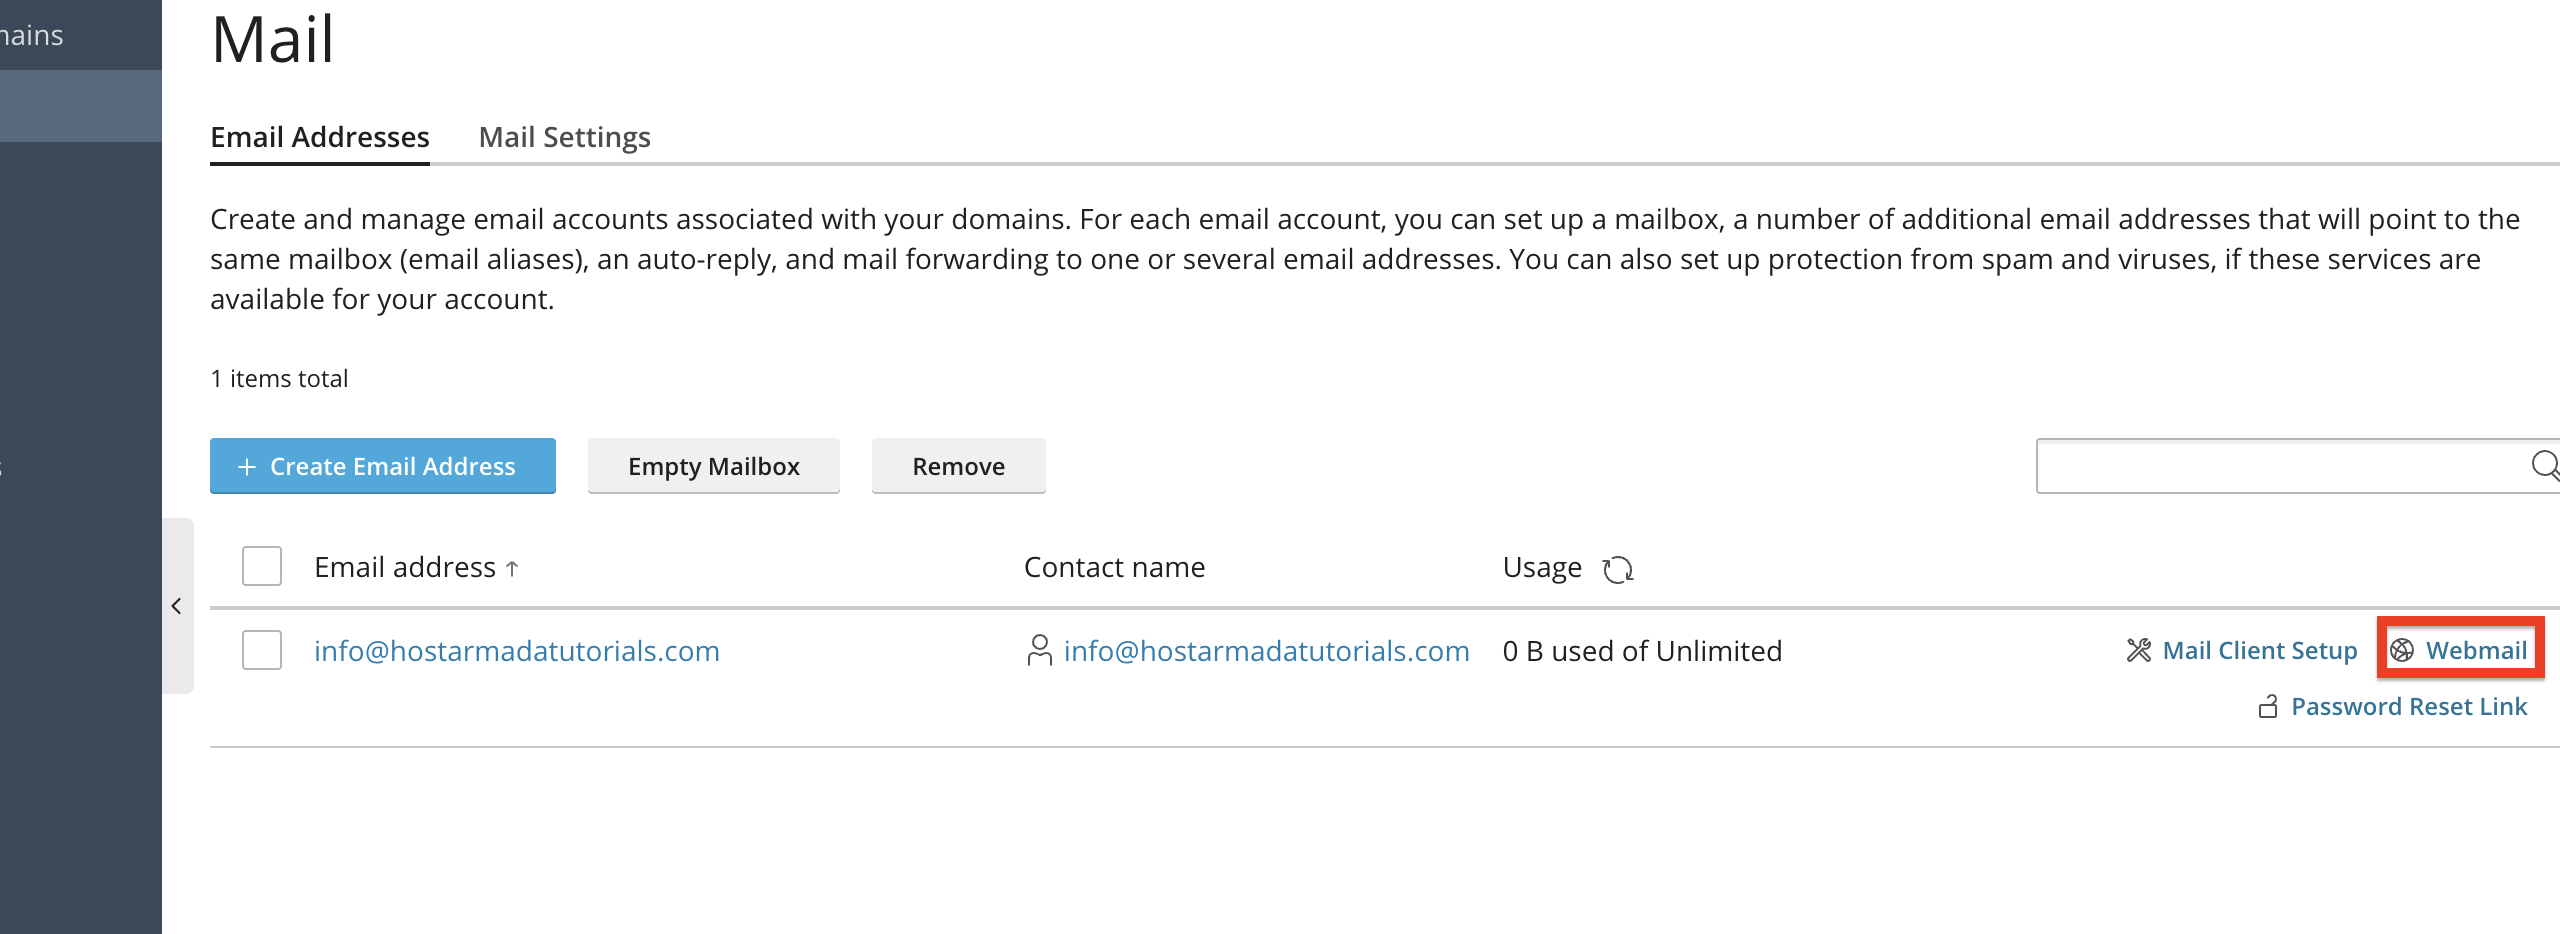Check the info@hostarmadatutorials.com row checkbox

(262, 650)
